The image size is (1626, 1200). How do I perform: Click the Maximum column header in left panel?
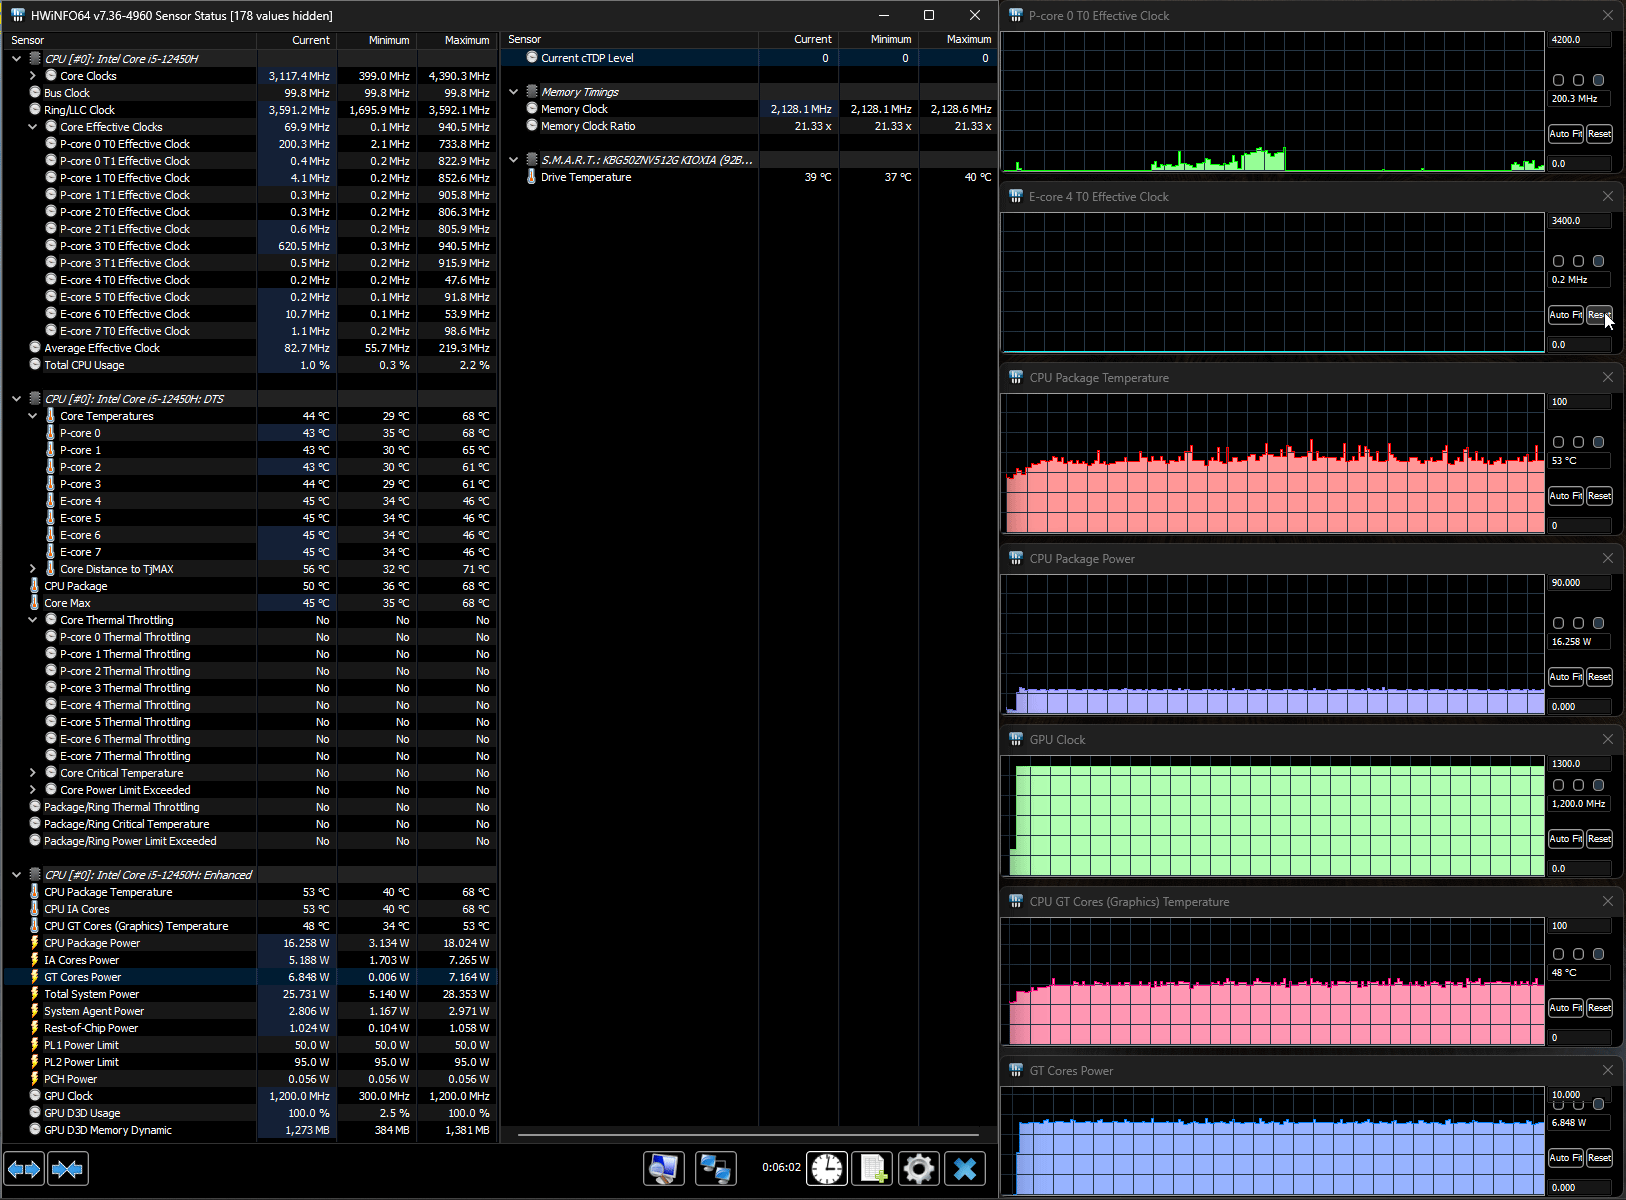click(466, 40)
